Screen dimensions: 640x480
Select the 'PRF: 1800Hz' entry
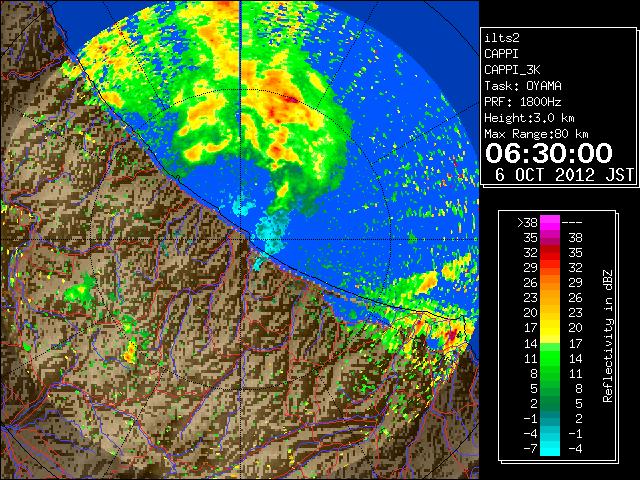tap(523, 102)
